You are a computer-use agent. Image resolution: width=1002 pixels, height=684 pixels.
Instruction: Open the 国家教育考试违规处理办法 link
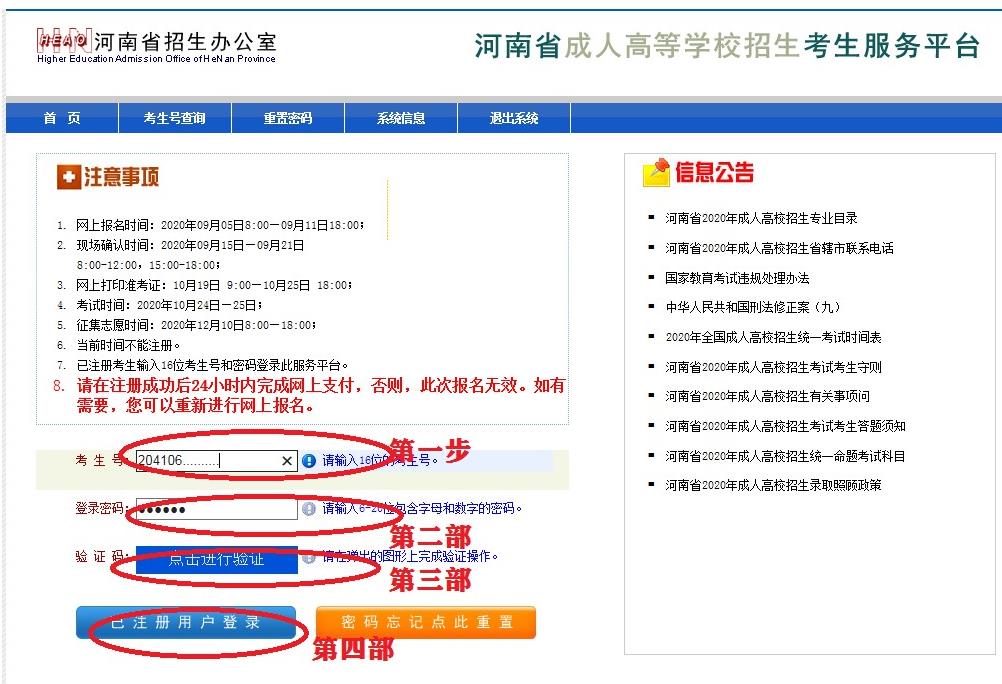point(737,278)
